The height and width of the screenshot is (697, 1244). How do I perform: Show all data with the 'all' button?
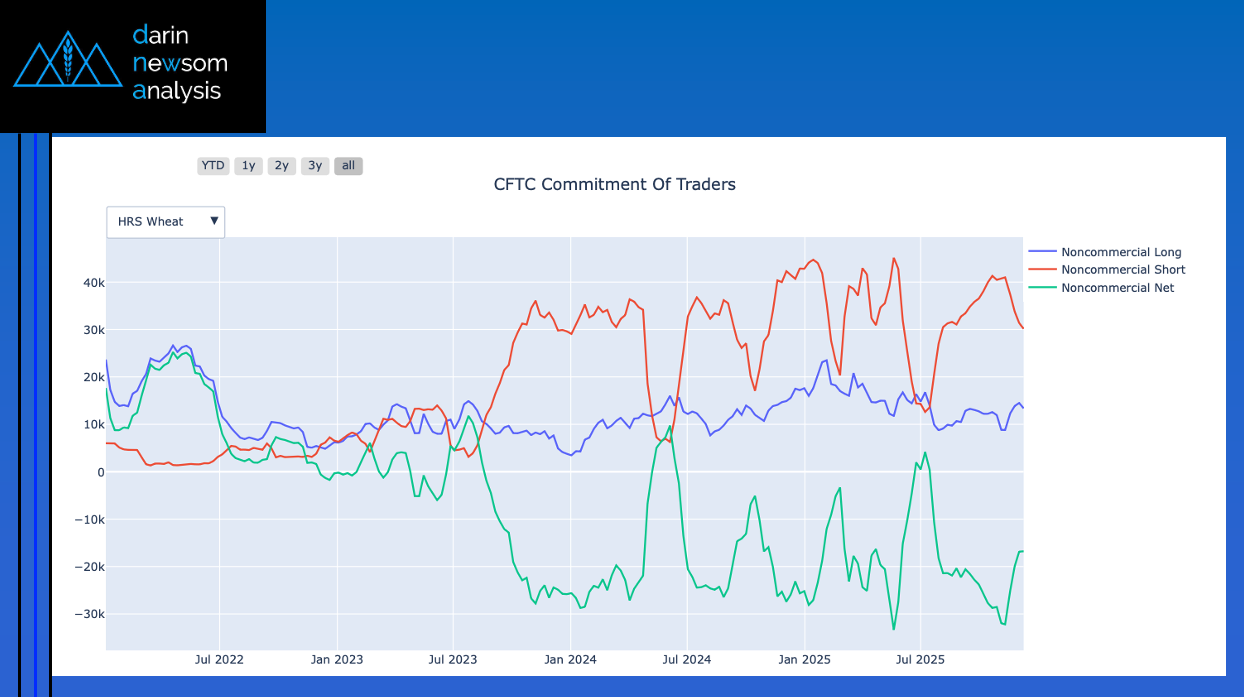pyautogui.click(x=348, y=166)
